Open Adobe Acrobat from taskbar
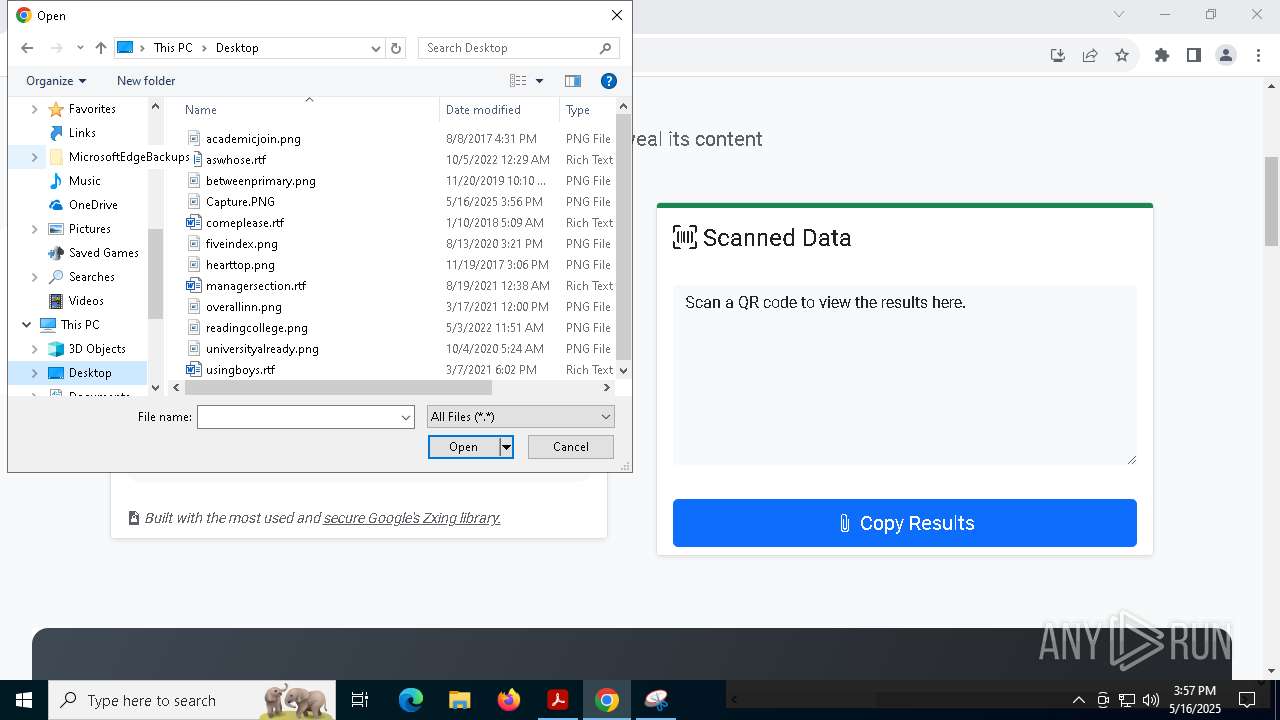Viewport: 1280px width, 720px height. click(x=557, y=700)
